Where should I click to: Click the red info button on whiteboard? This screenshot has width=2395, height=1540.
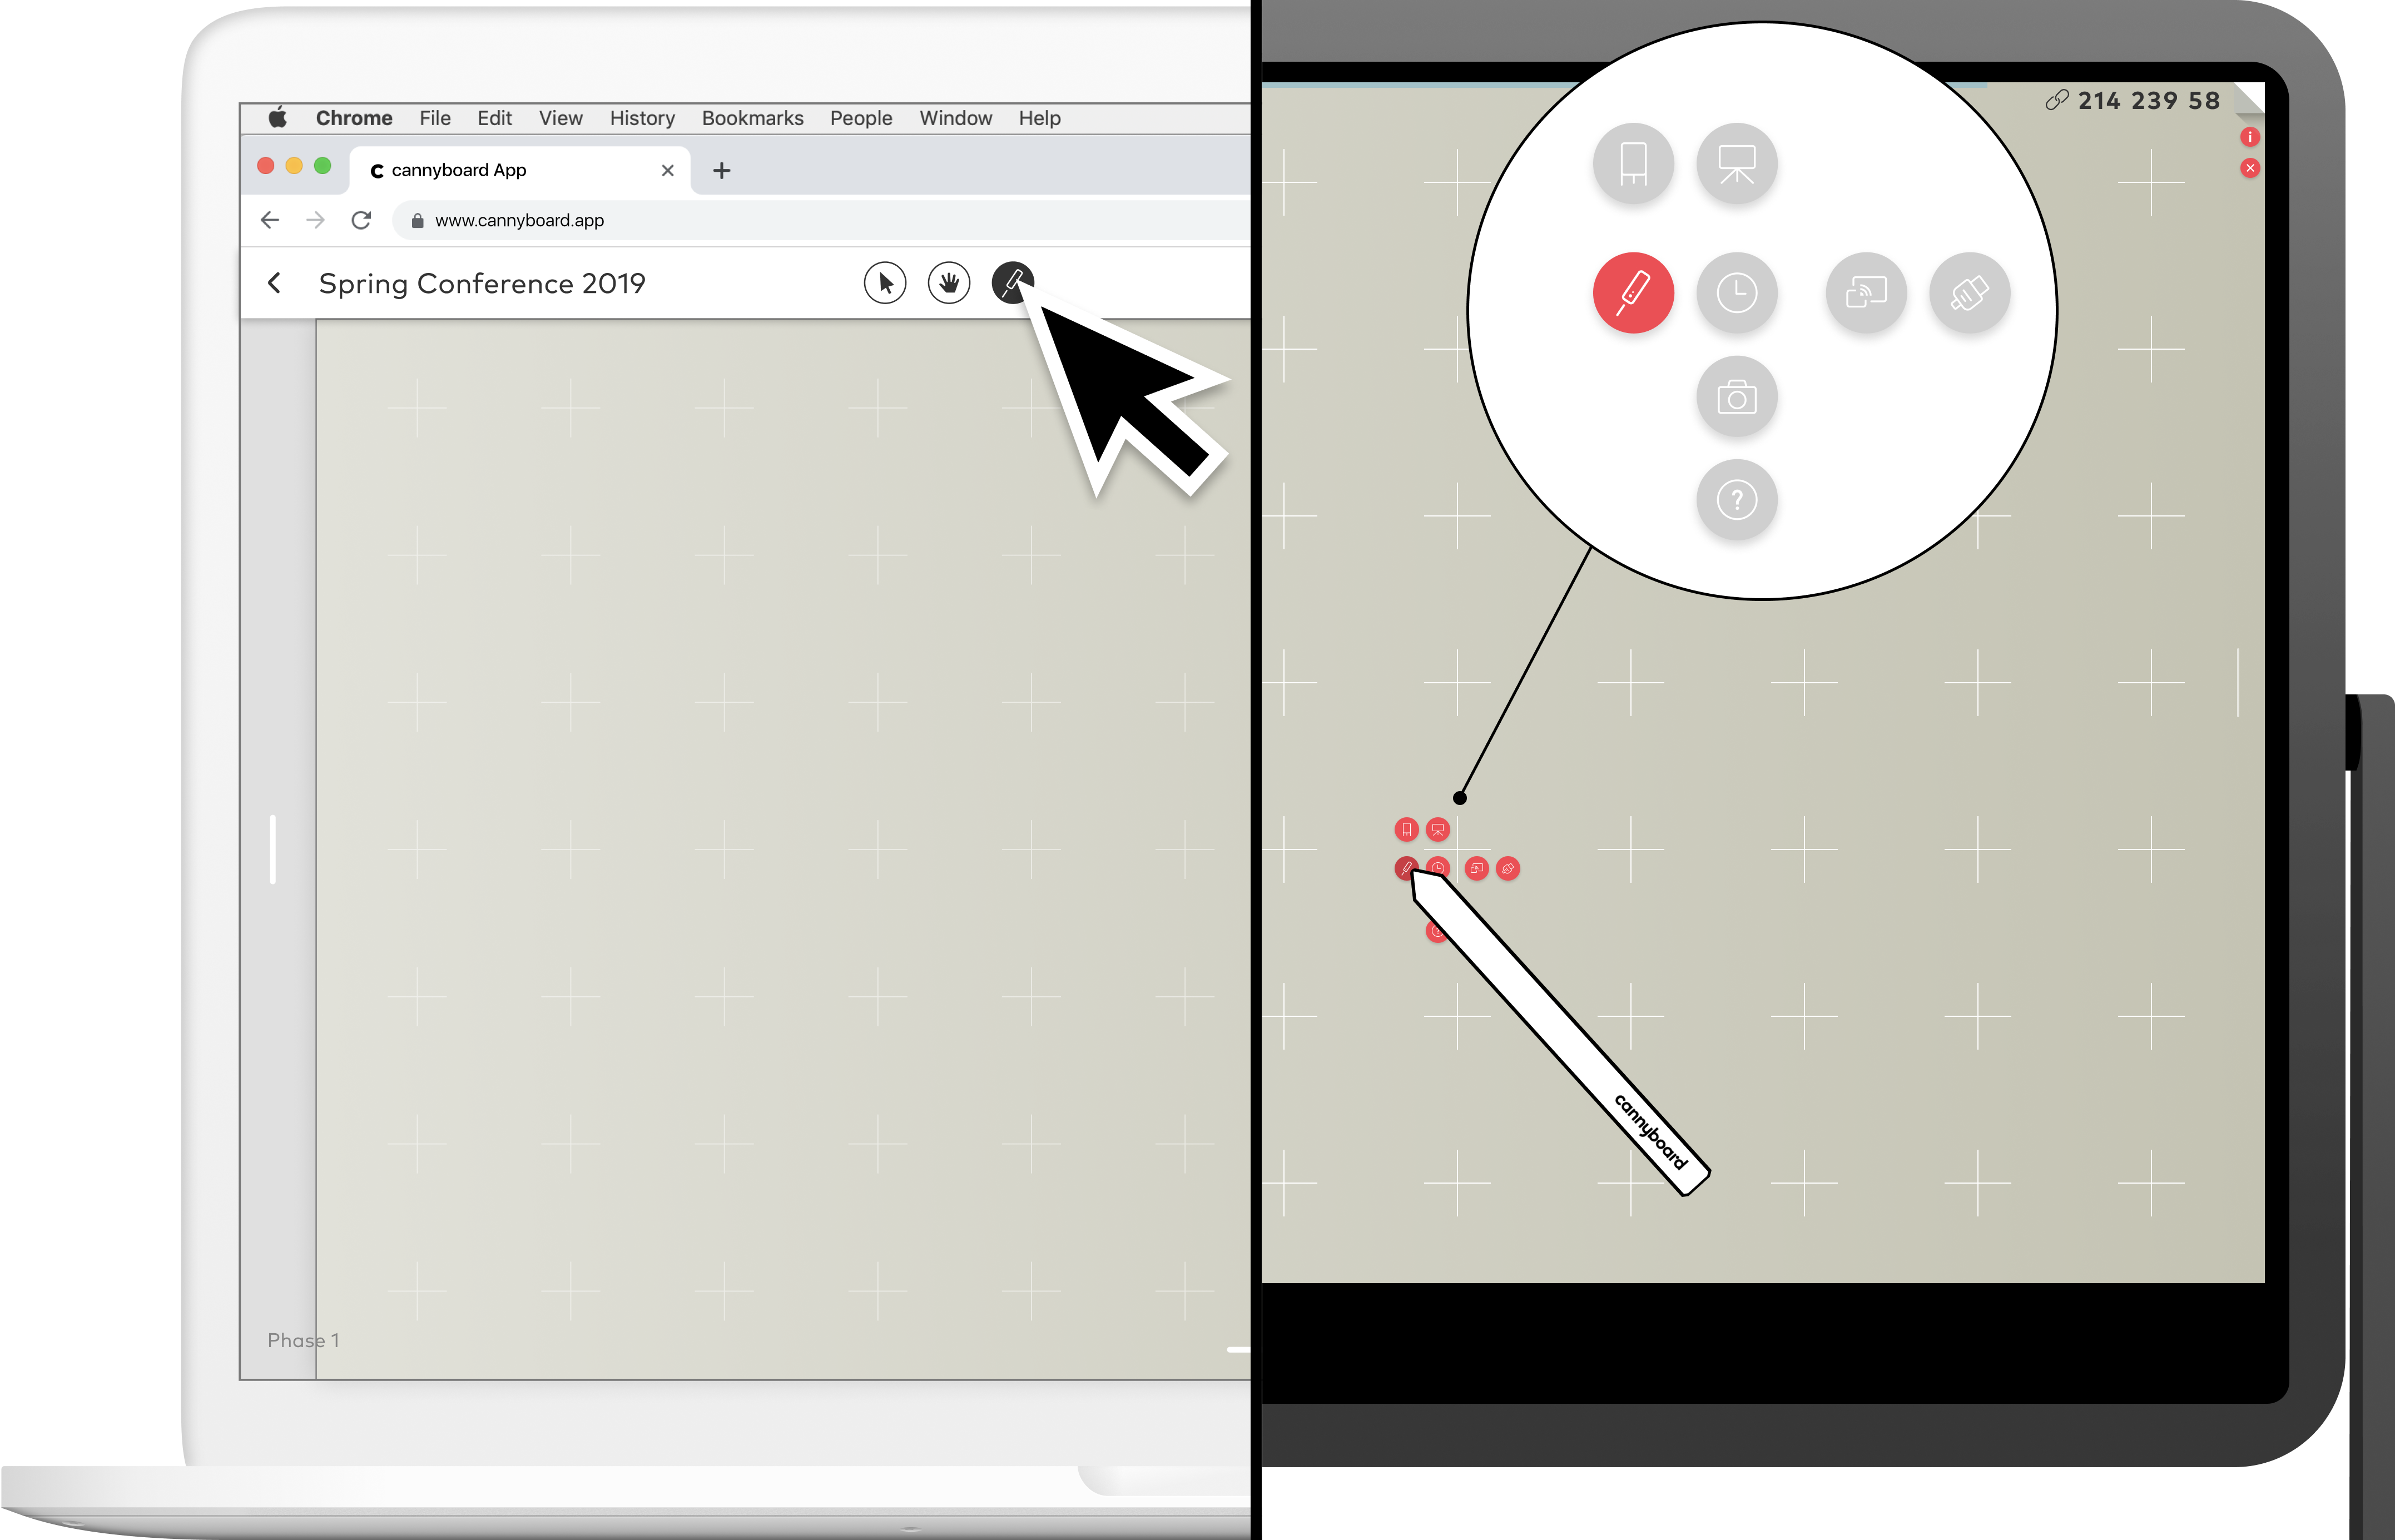click(2250, 137)
